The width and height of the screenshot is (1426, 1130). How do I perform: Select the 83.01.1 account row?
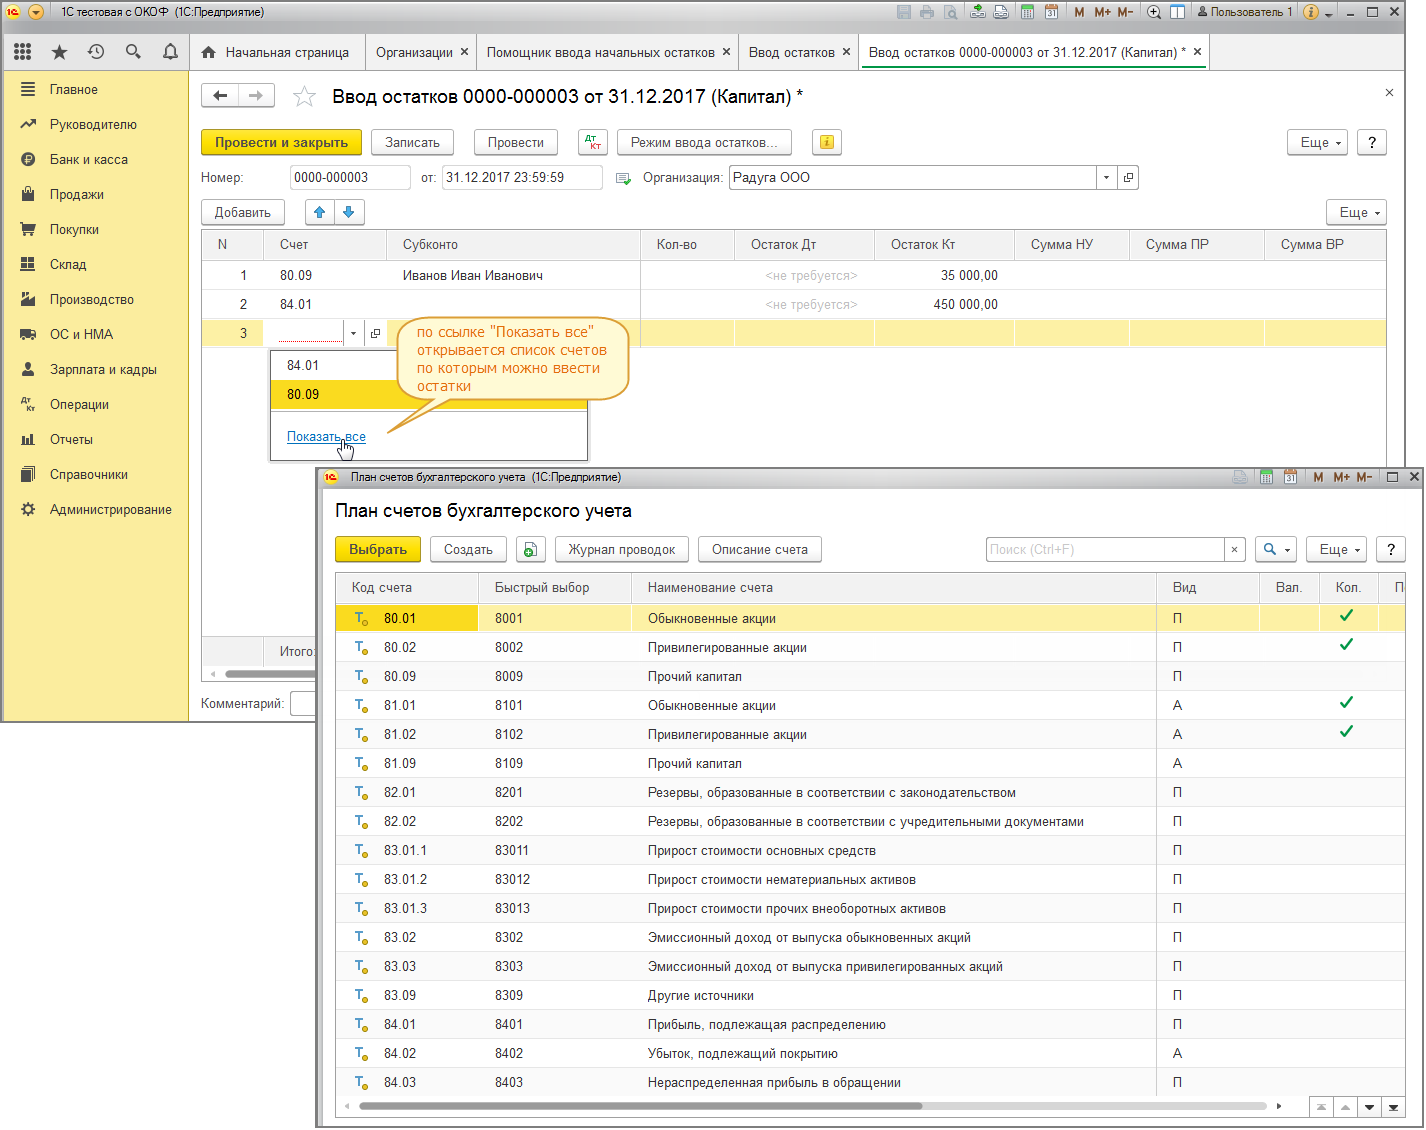[870, 850]
